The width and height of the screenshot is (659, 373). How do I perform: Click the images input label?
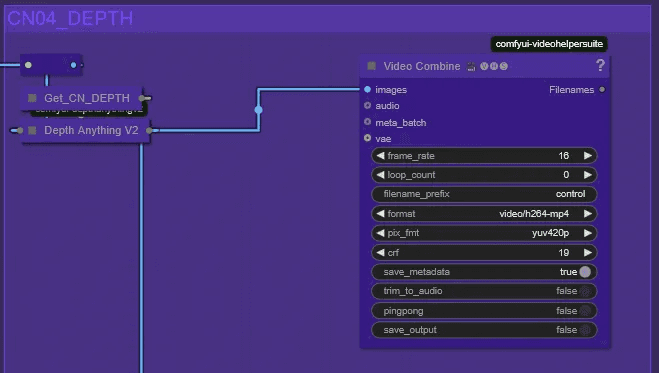(391, 90)
